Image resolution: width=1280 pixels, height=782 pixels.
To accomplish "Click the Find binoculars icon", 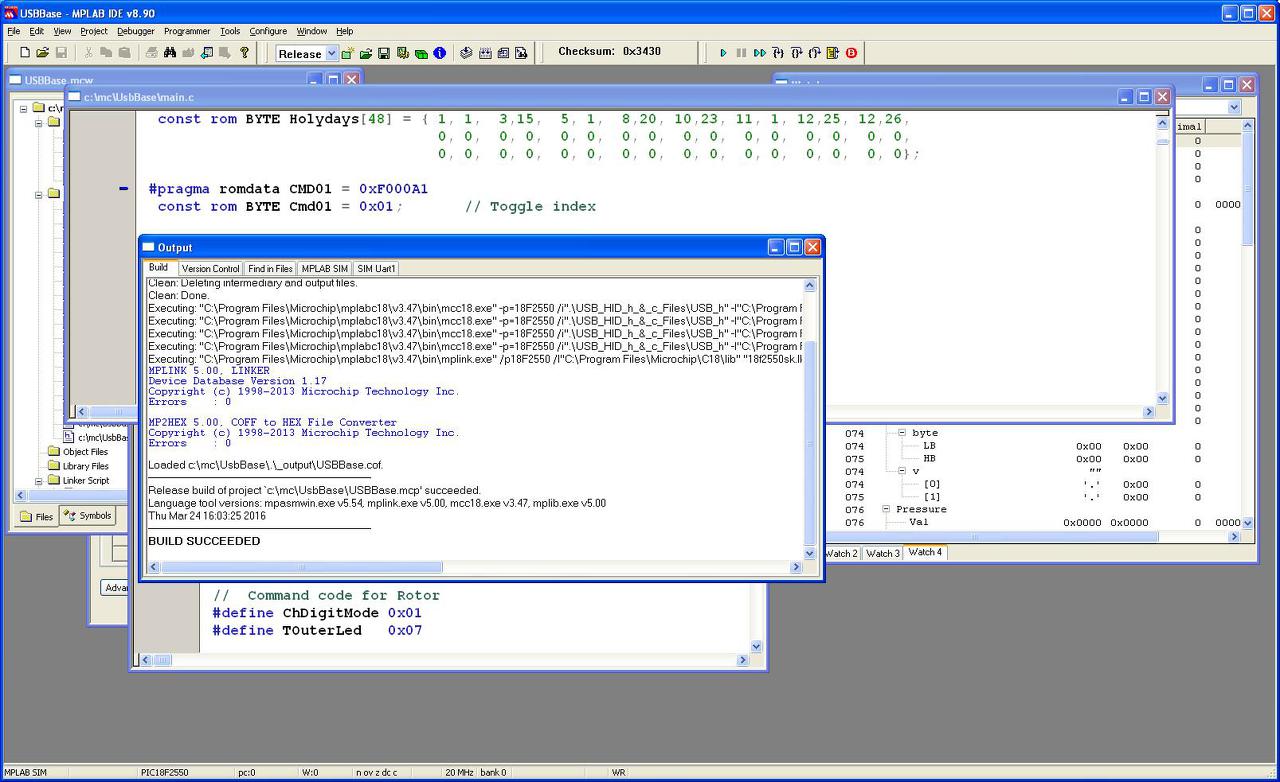I will [x=170, y=53].
